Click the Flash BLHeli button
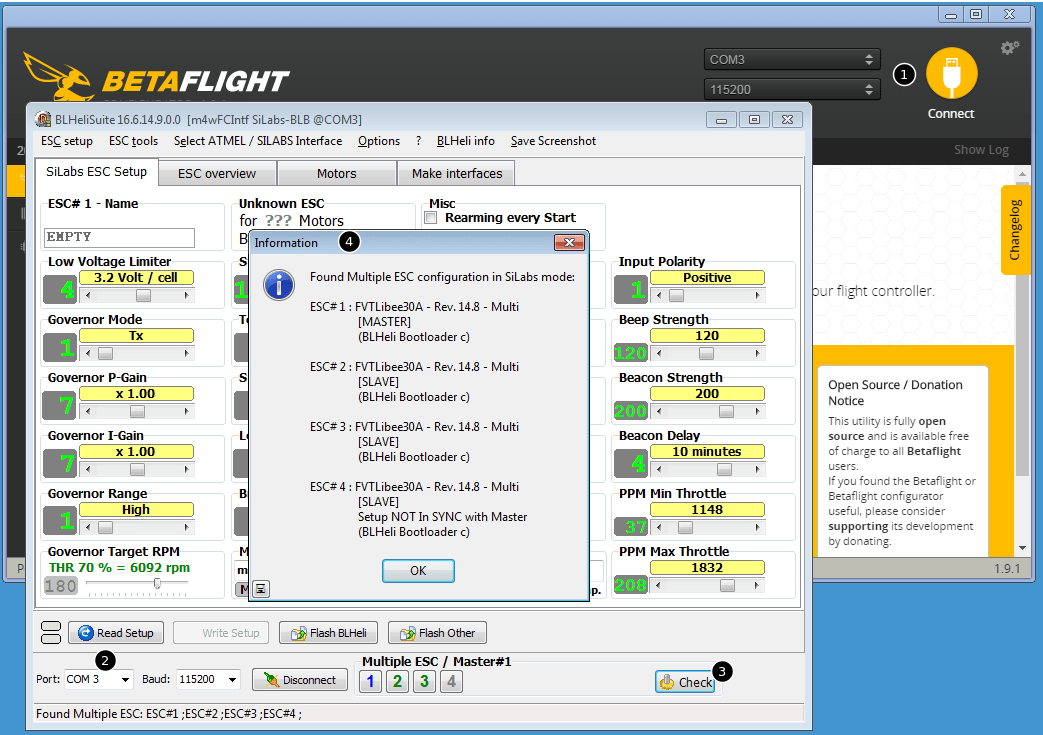The image size is (1043, 735). [x=329, y=633]
